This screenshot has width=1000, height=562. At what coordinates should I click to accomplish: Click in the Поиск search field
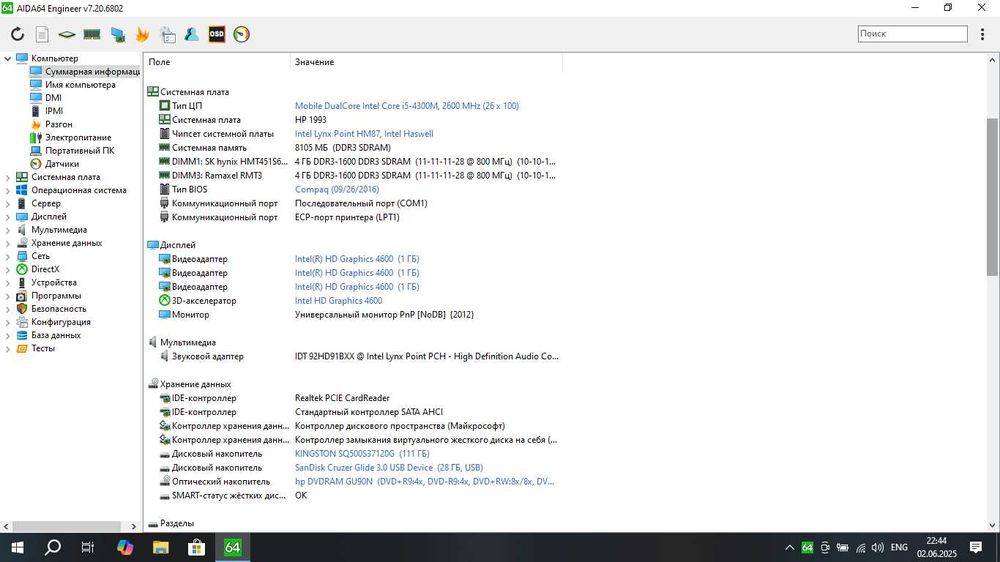(912, 34)
